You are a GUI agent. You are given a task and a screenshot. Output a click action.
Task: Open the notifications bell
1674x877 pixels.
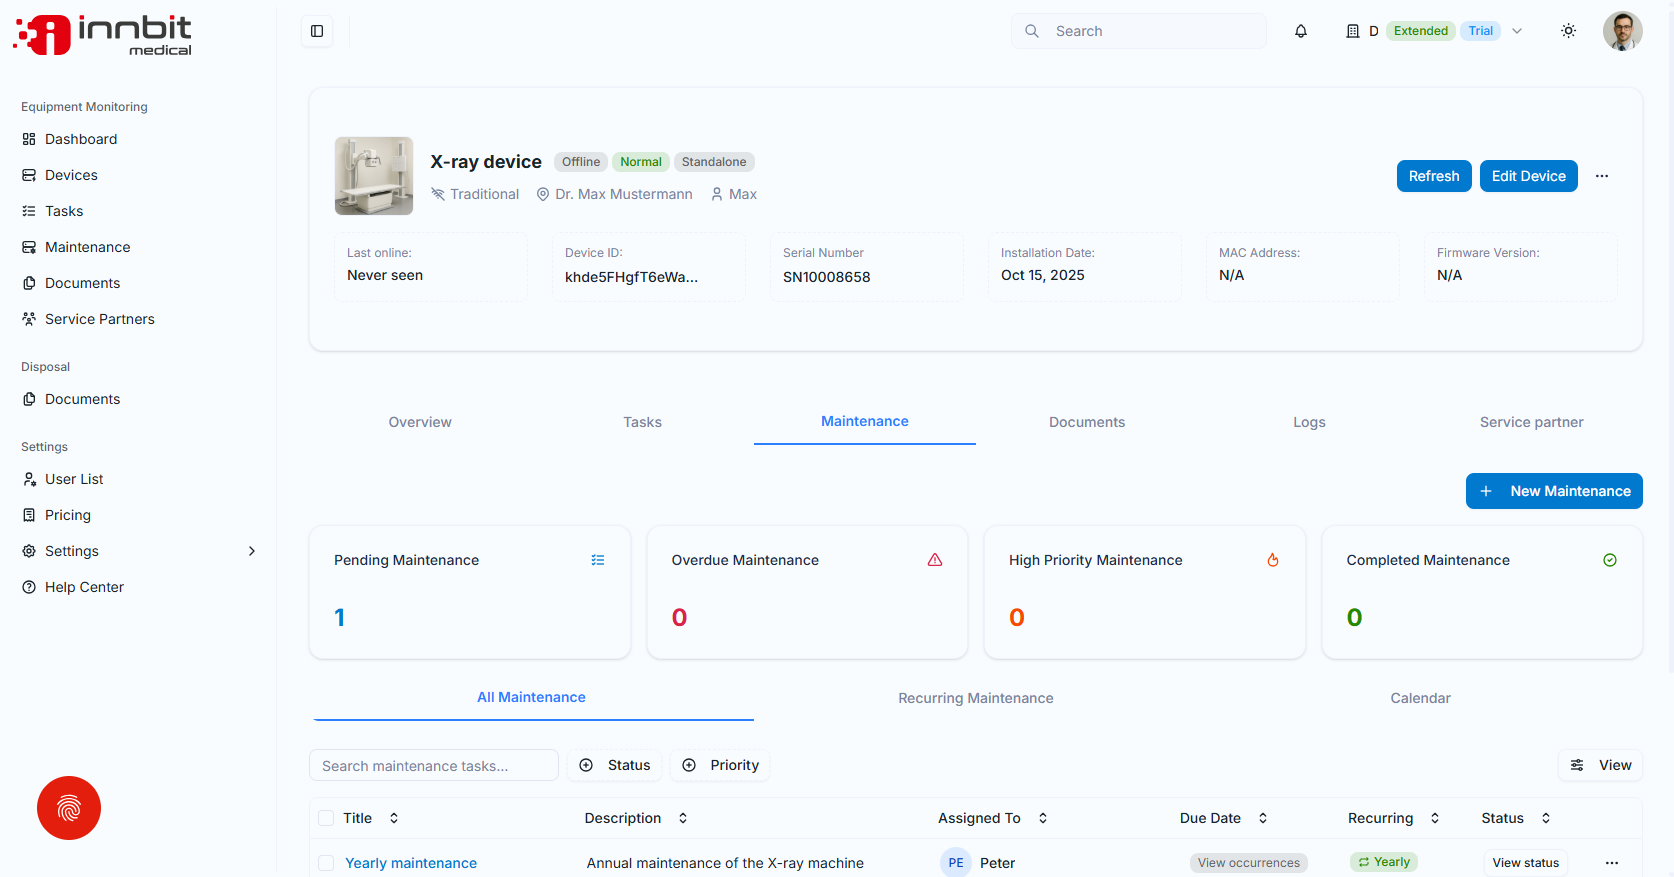point(1301,31)
